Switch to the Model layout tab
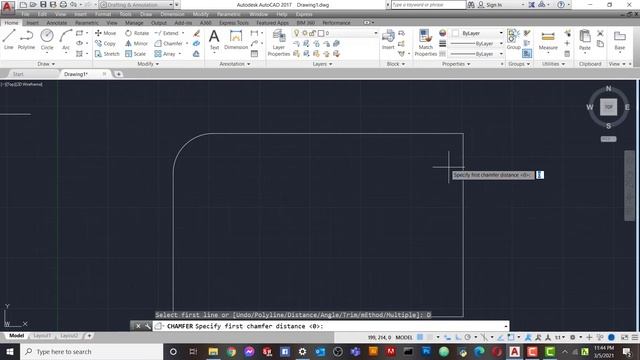 [x=16, y=336]
